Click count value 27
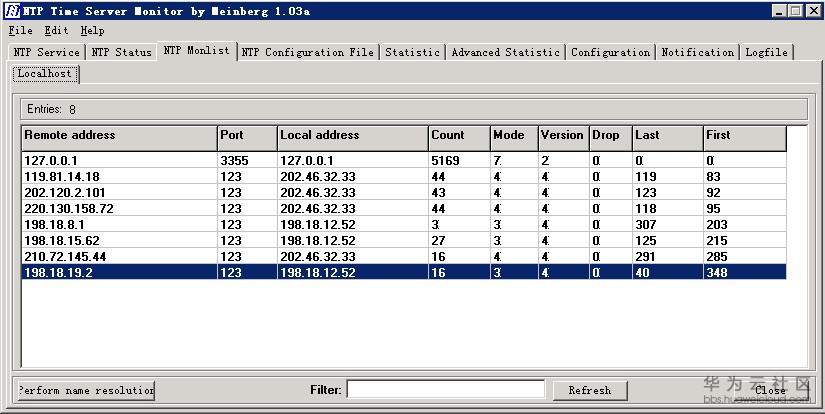 438,240
